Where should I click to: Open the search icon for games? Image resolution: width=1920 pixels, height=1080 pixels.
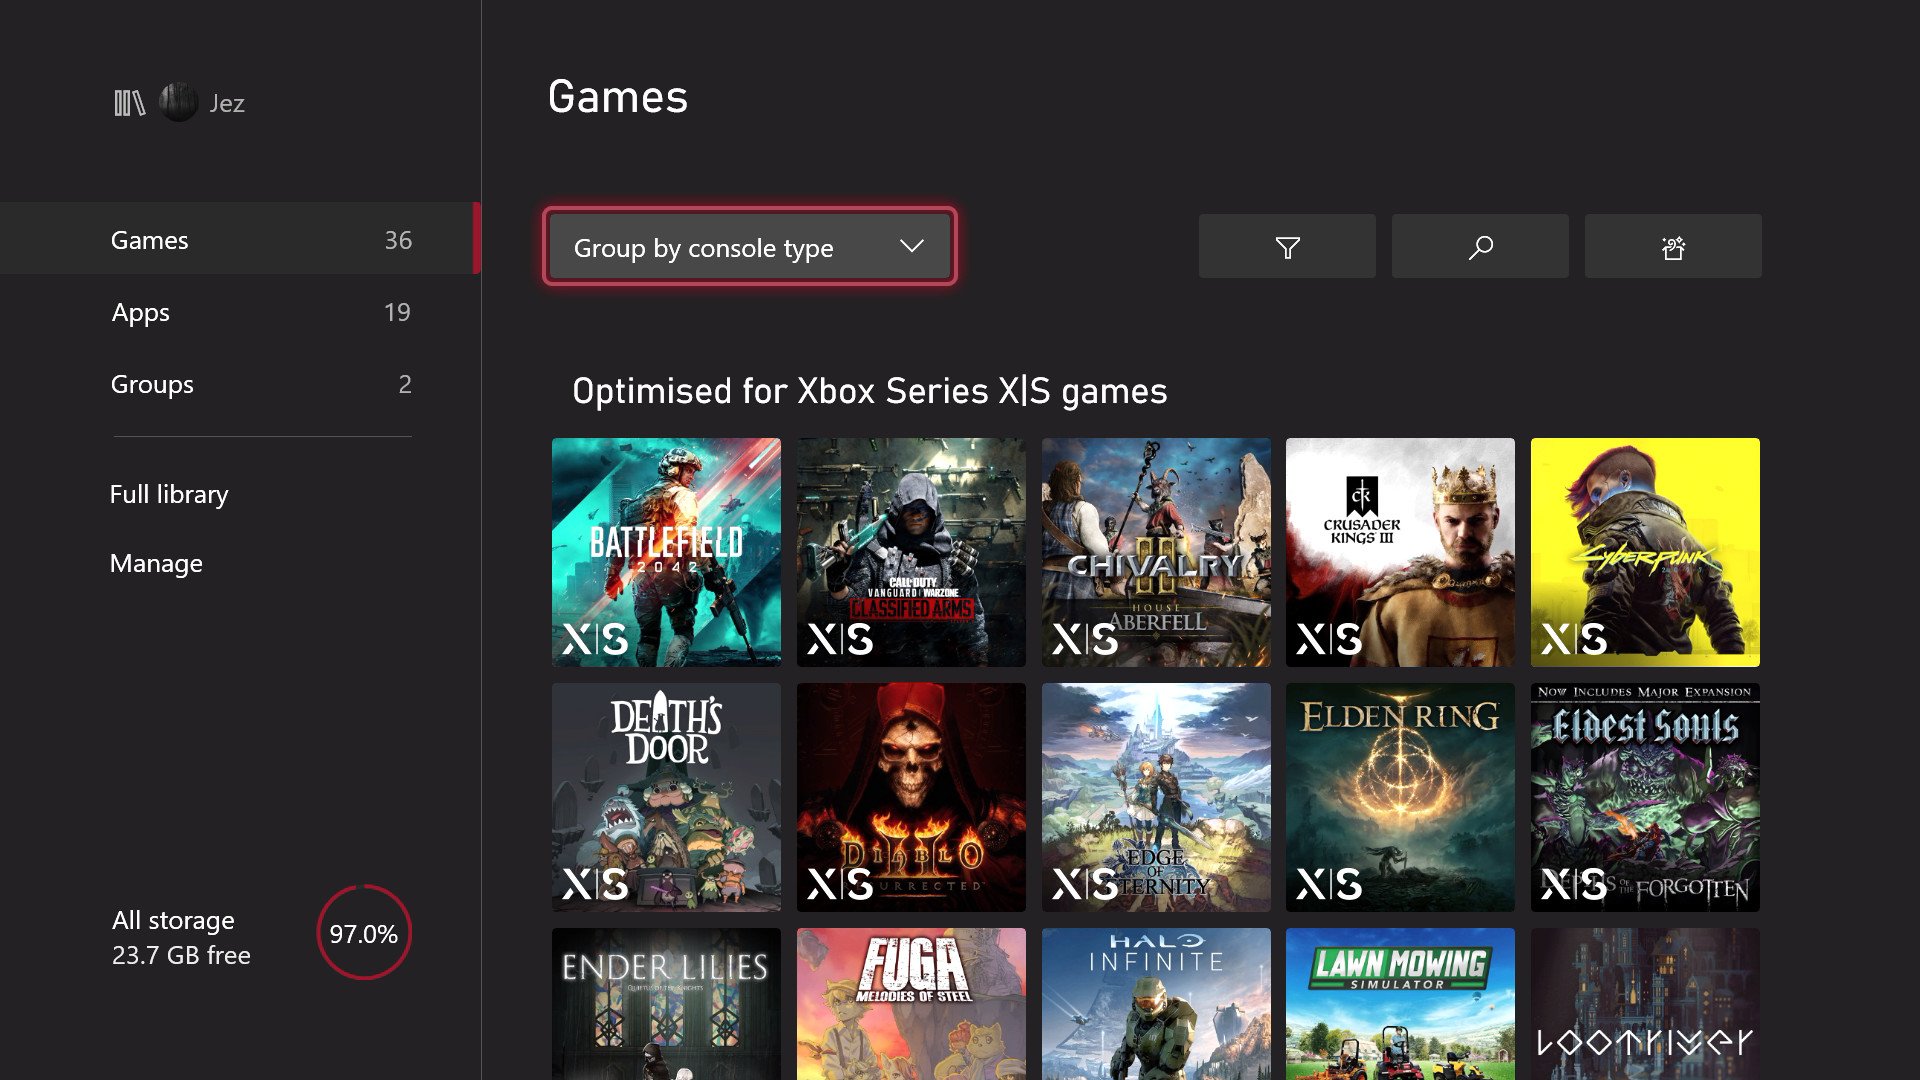click(1478, 247)
